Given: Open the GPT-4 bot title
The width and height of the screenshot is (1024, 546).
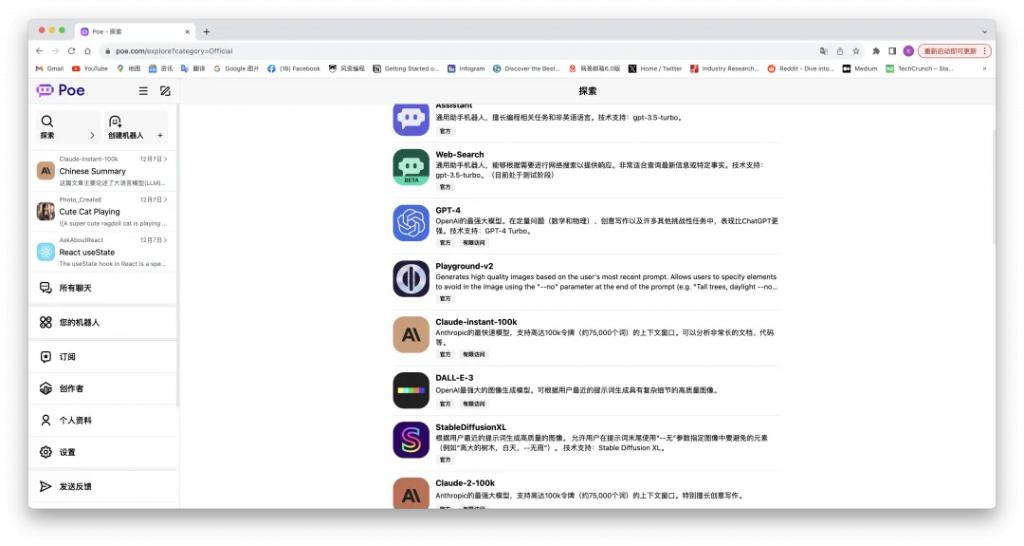Looking at the screenshot, I should tap(448, 210).
